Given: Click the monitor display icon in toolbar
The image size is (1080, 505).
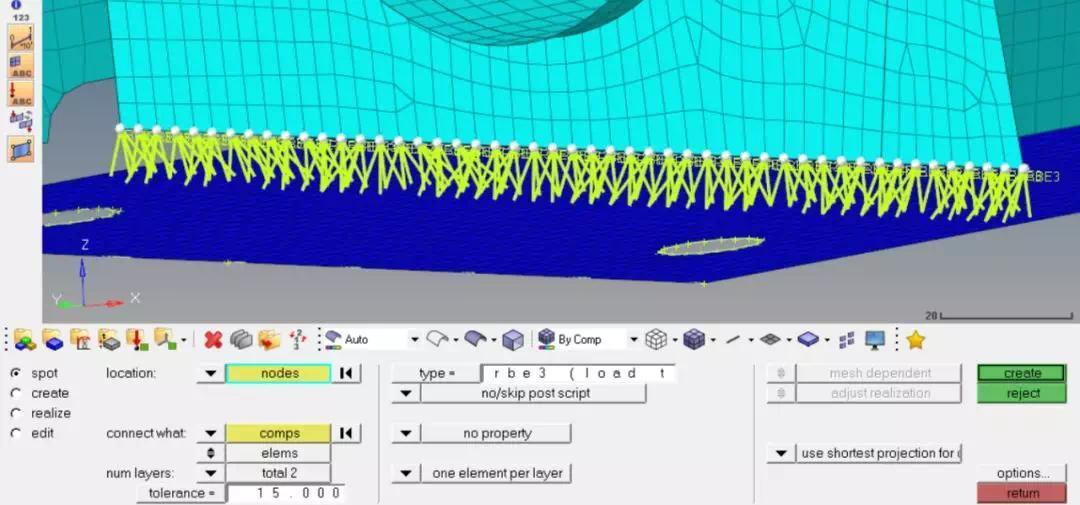Looking at the screenshot, I should [x=875, y=339].
